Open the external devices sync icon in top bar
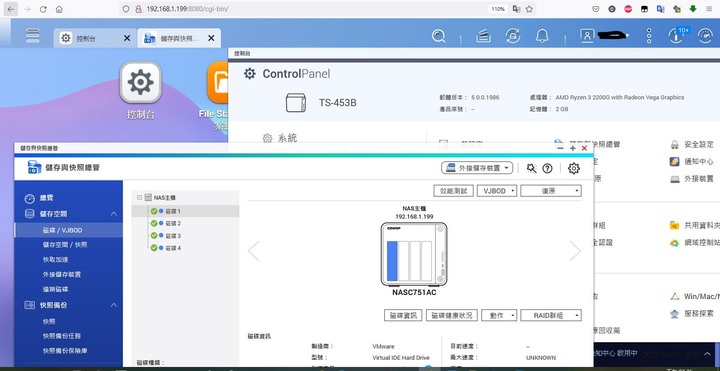 click(x=512, y=36)
